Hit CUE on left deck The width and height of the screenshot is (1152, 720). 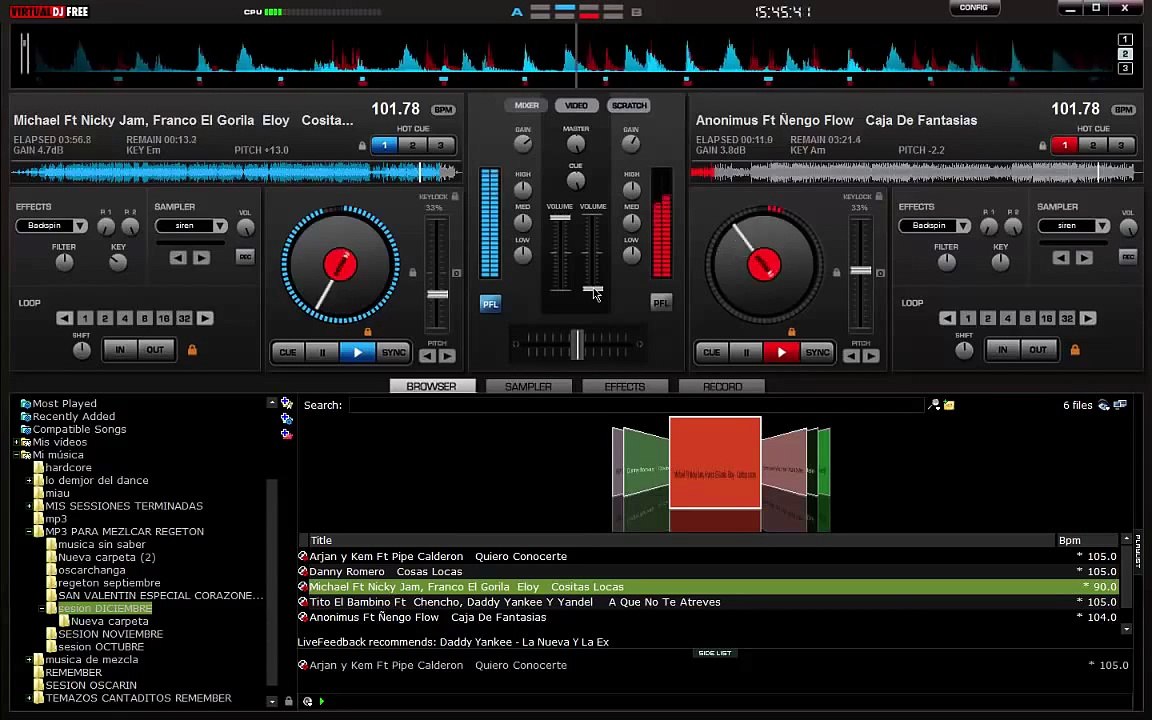tap(288, 353)
